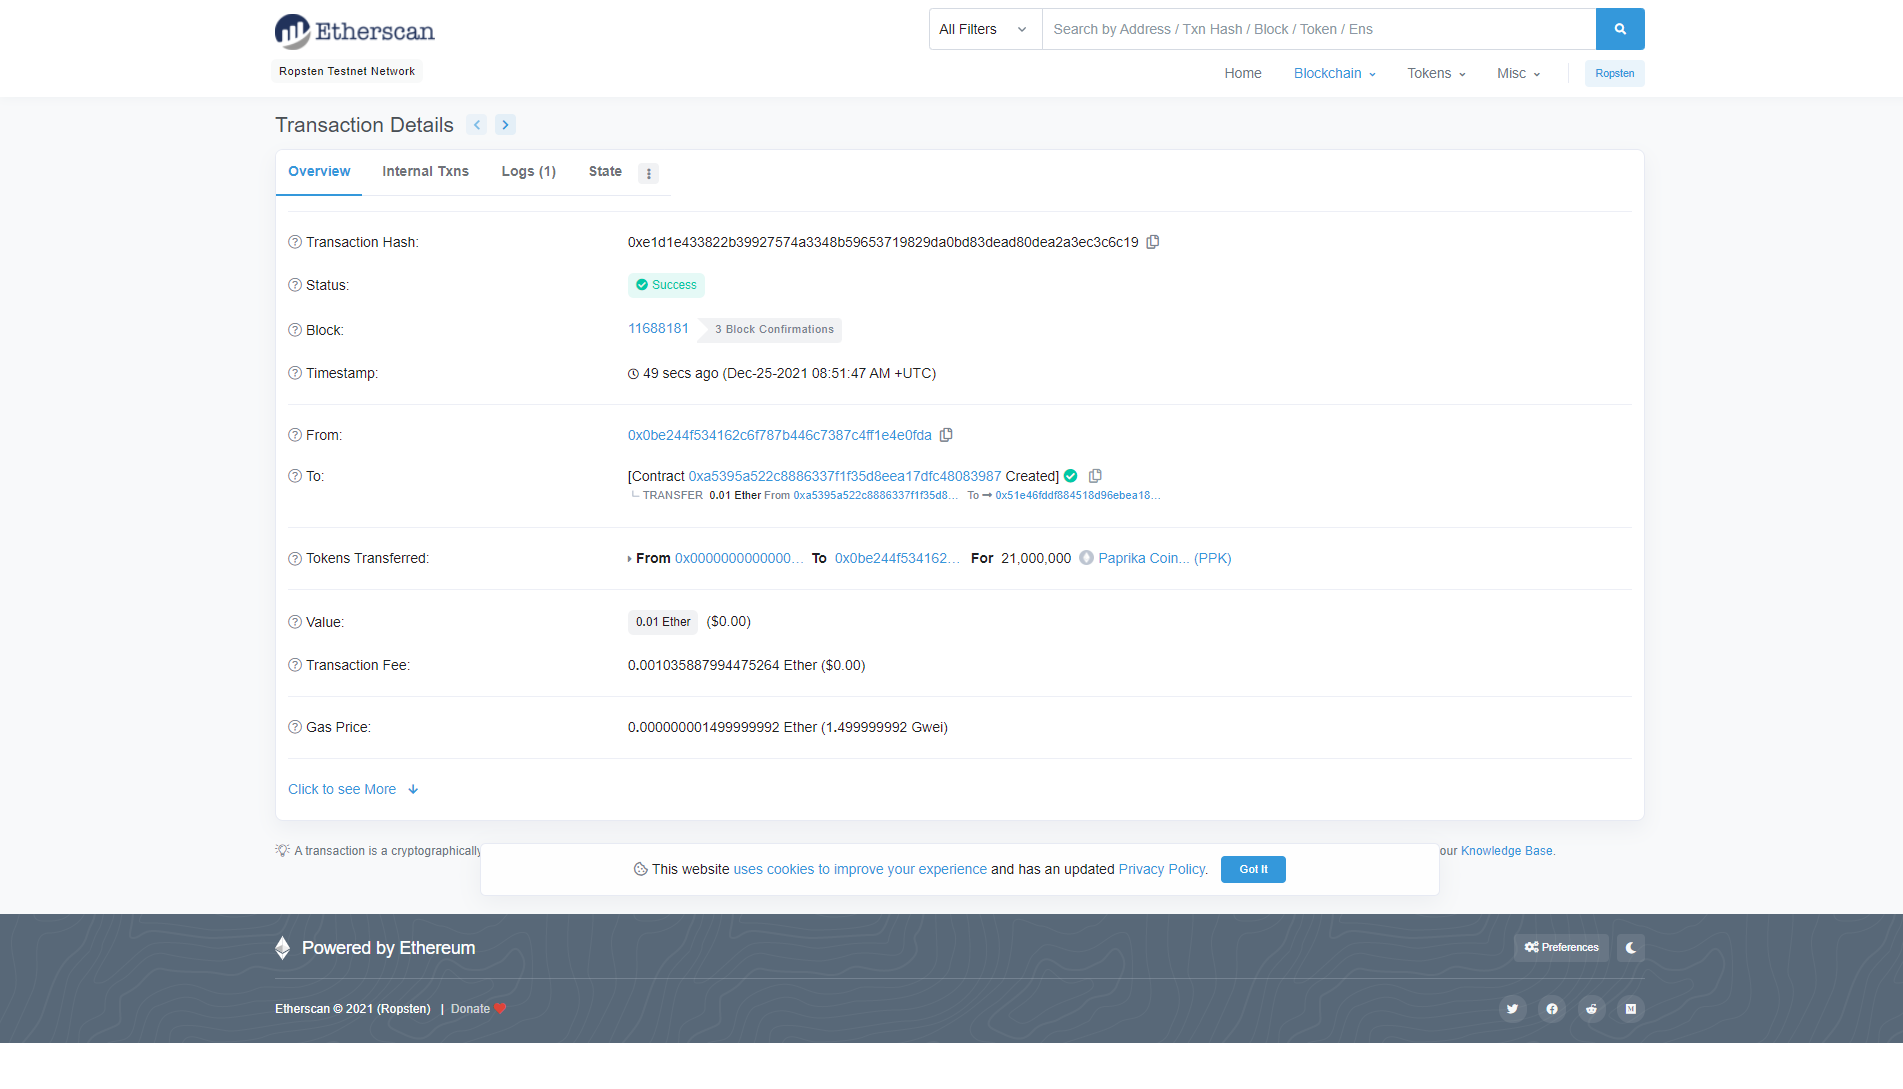Open the All Filters dropdown
This screenshot has height=1089, width=1903.
click(x=985, y=29)
